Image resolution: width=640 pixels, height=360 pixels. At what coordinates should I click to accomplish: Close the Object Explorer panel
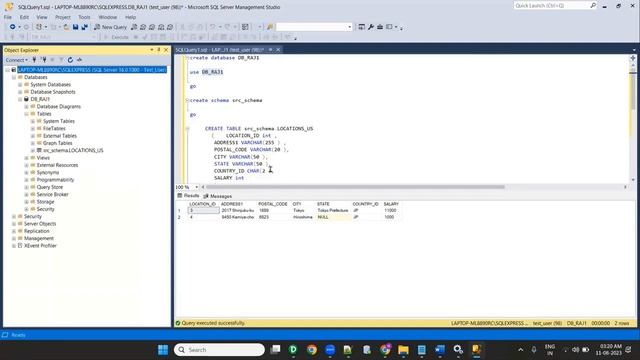pos(166,50)
